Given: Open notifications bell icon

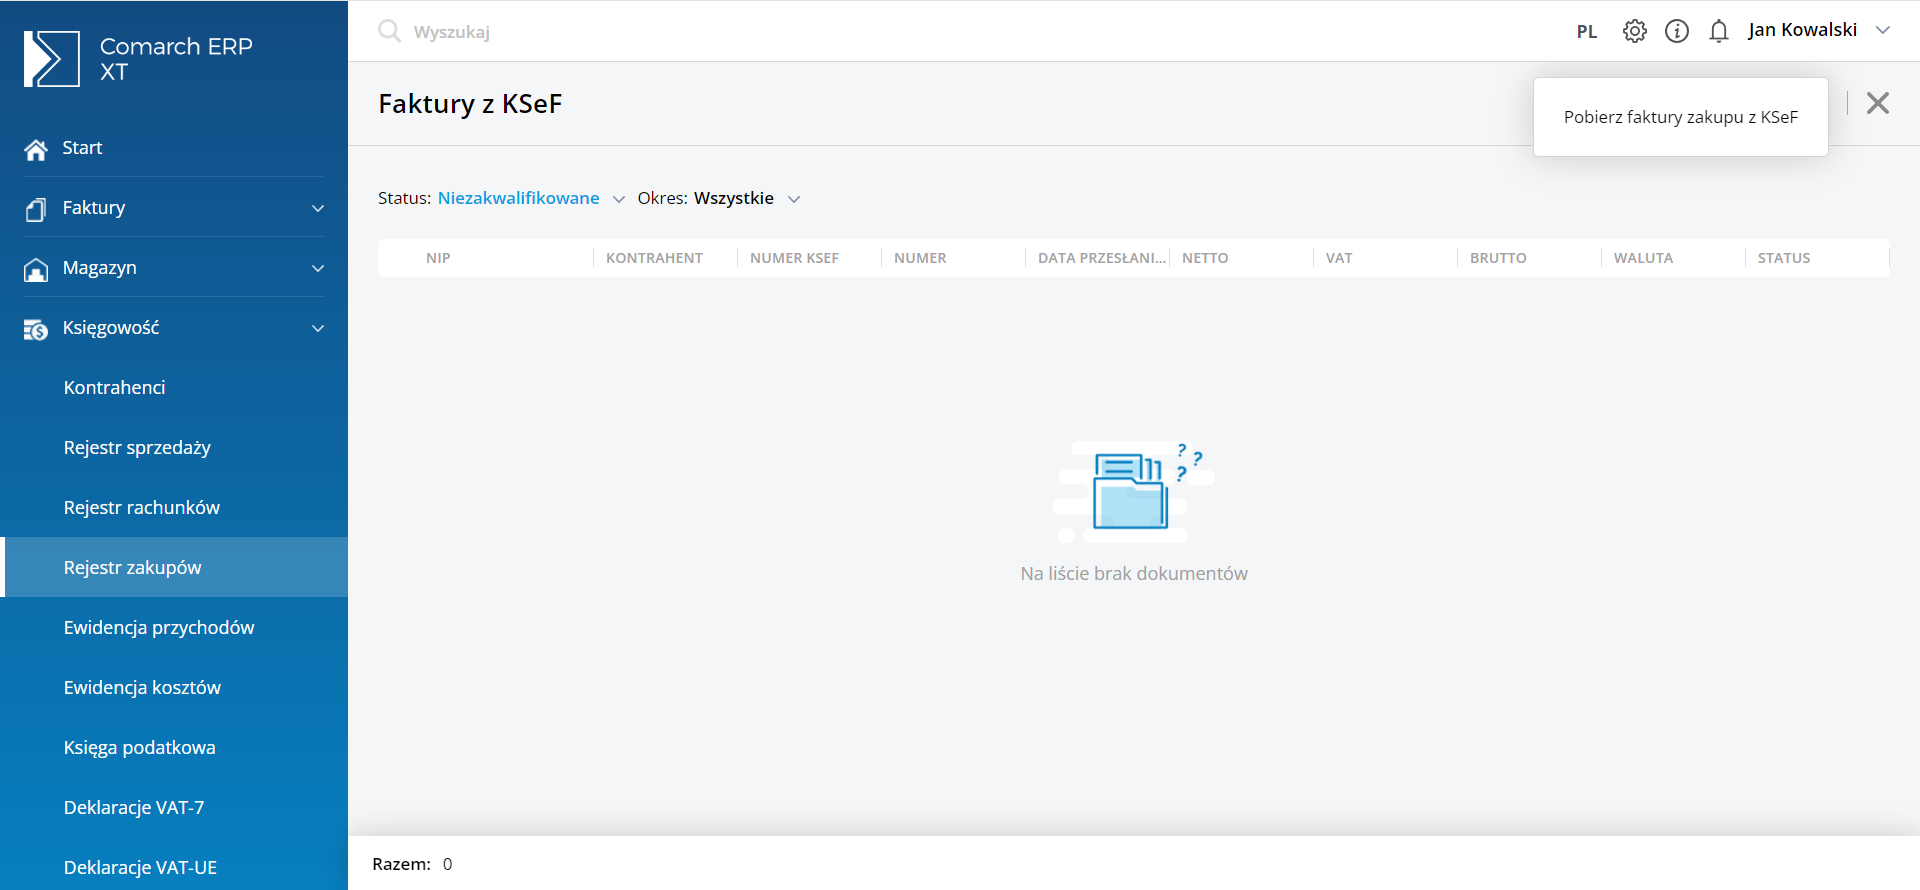Looking at the screenshot, I should 1718,31.
